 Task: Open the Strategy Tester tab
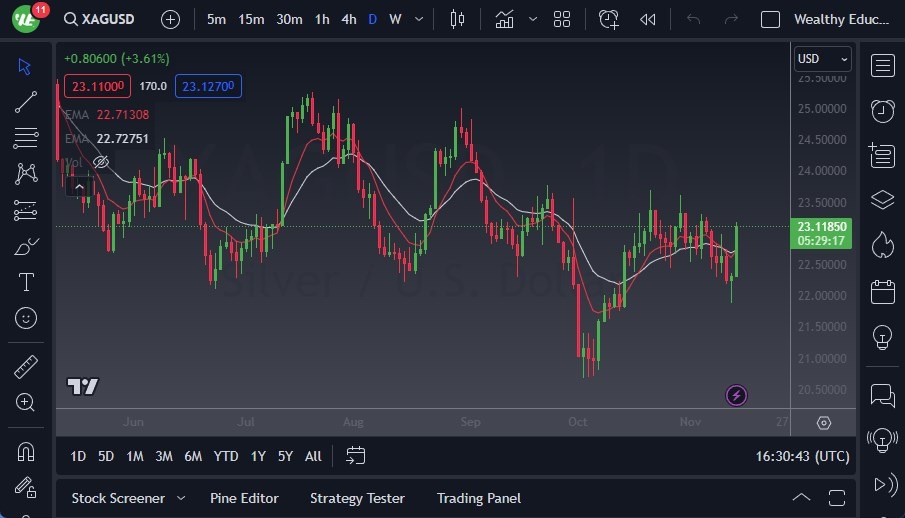point(357,498)
